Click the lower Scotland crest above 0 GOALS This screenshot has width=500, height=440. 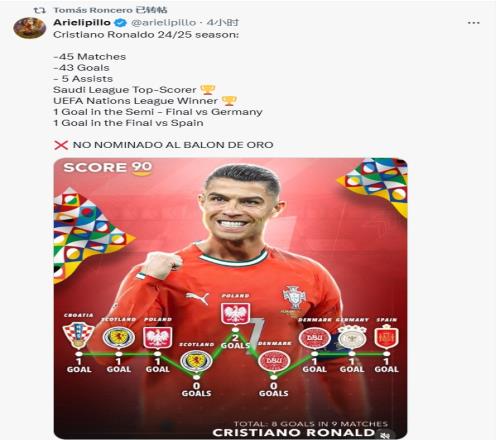tap(196, 361)
